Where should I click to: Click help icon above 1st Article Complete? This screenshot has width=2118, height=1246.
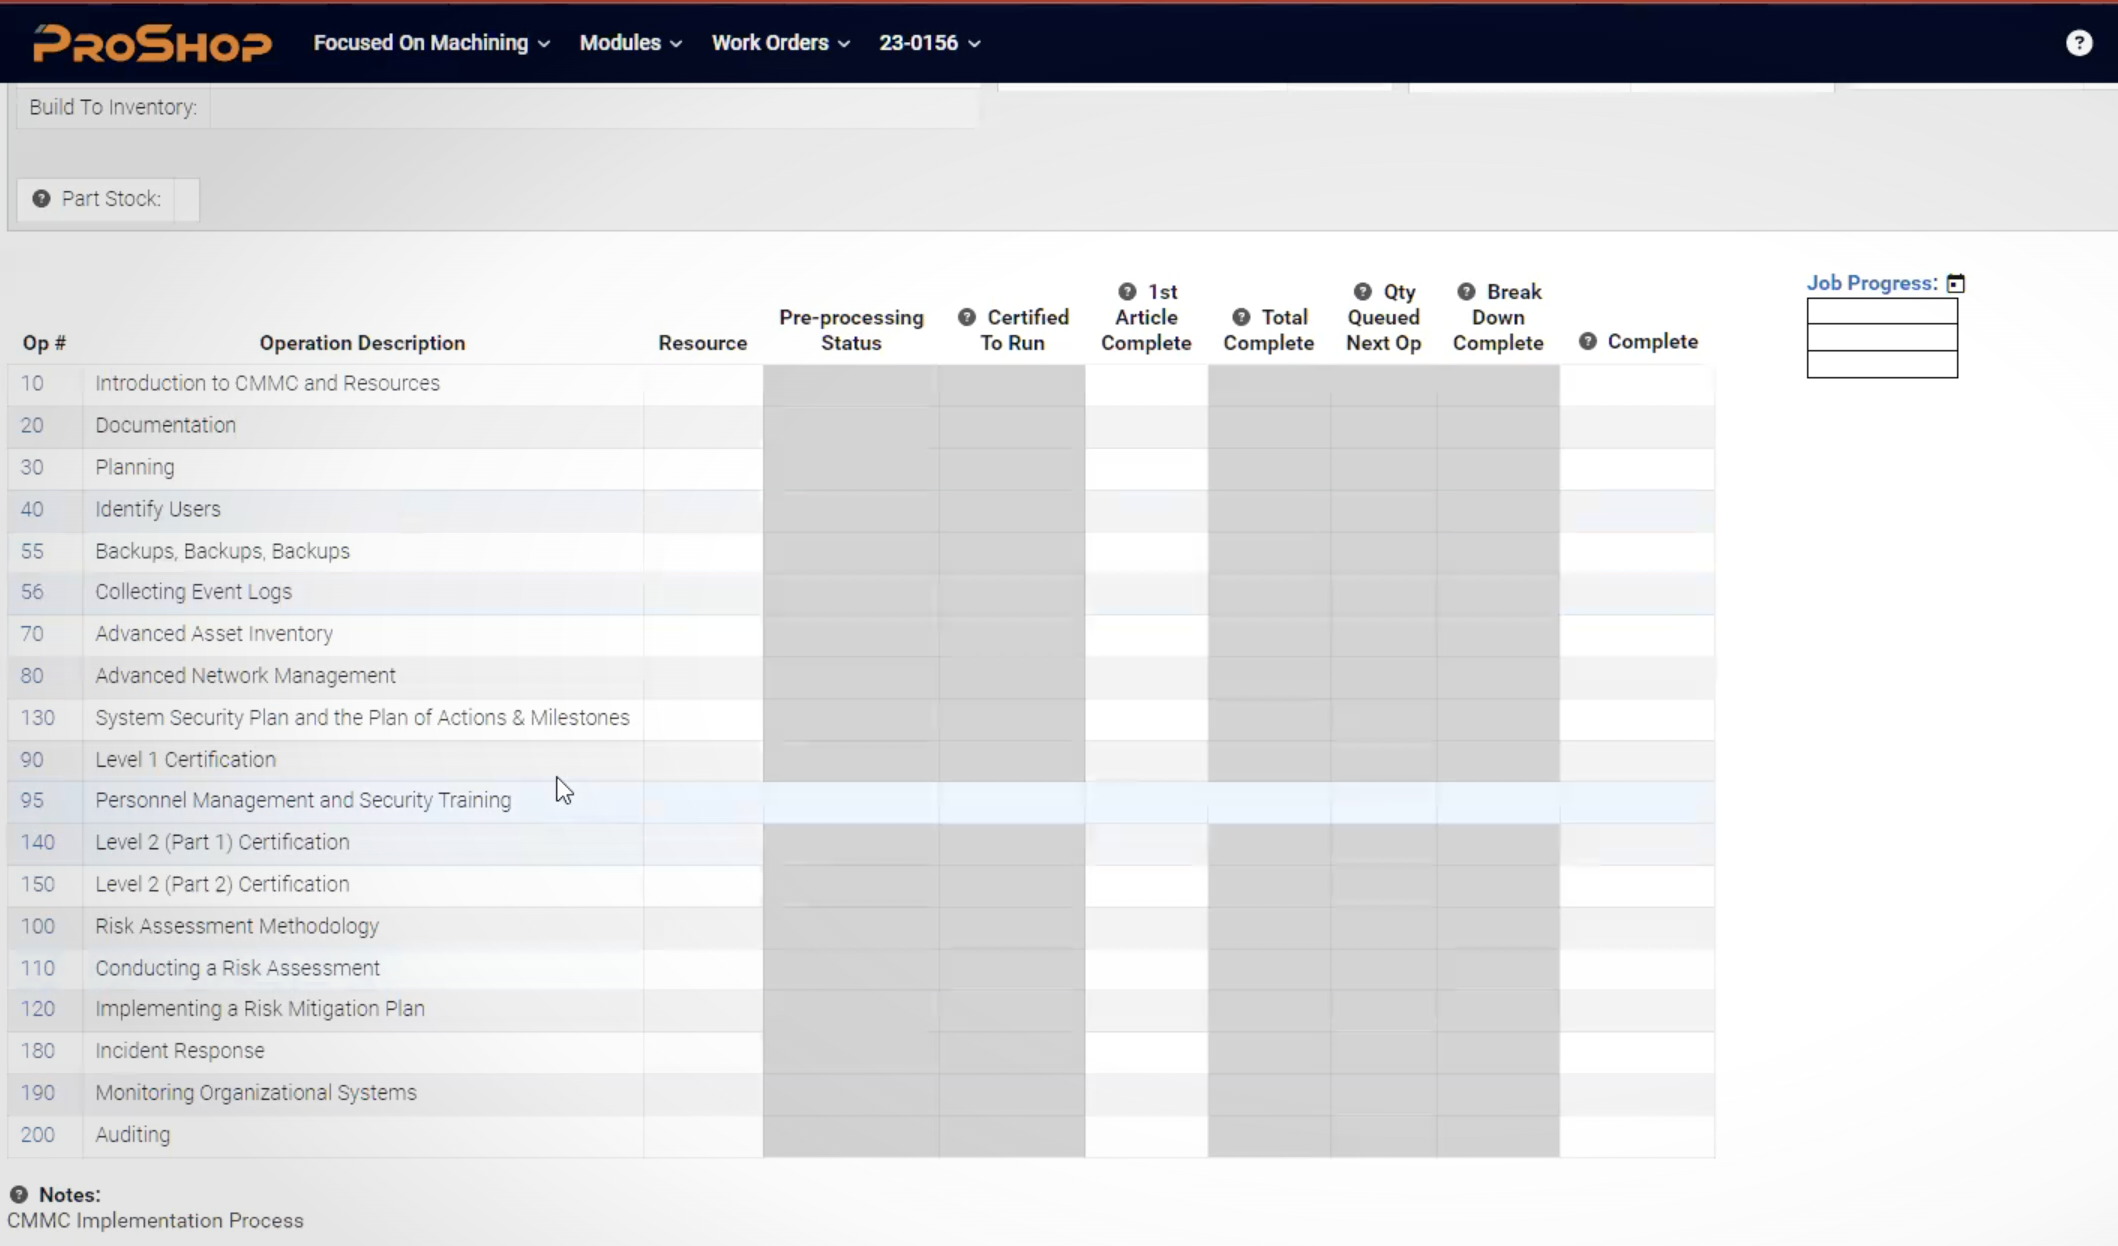(1127, 291)
